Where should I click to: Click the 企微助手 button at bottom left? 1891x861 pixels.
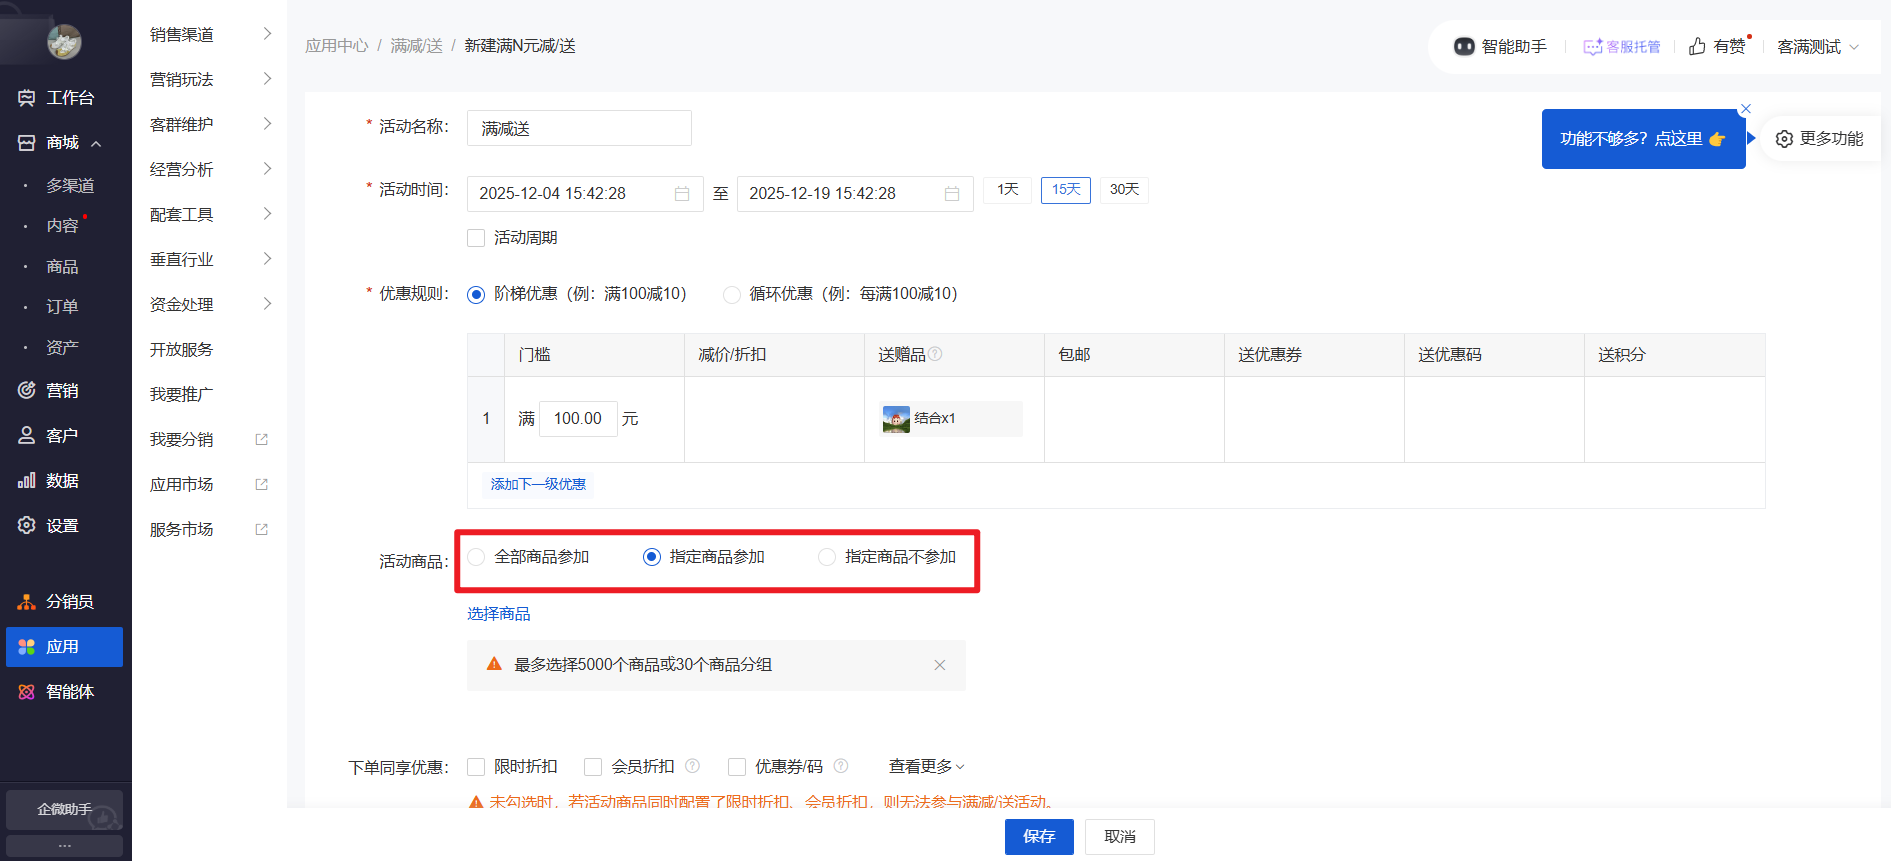coord(64,809)
